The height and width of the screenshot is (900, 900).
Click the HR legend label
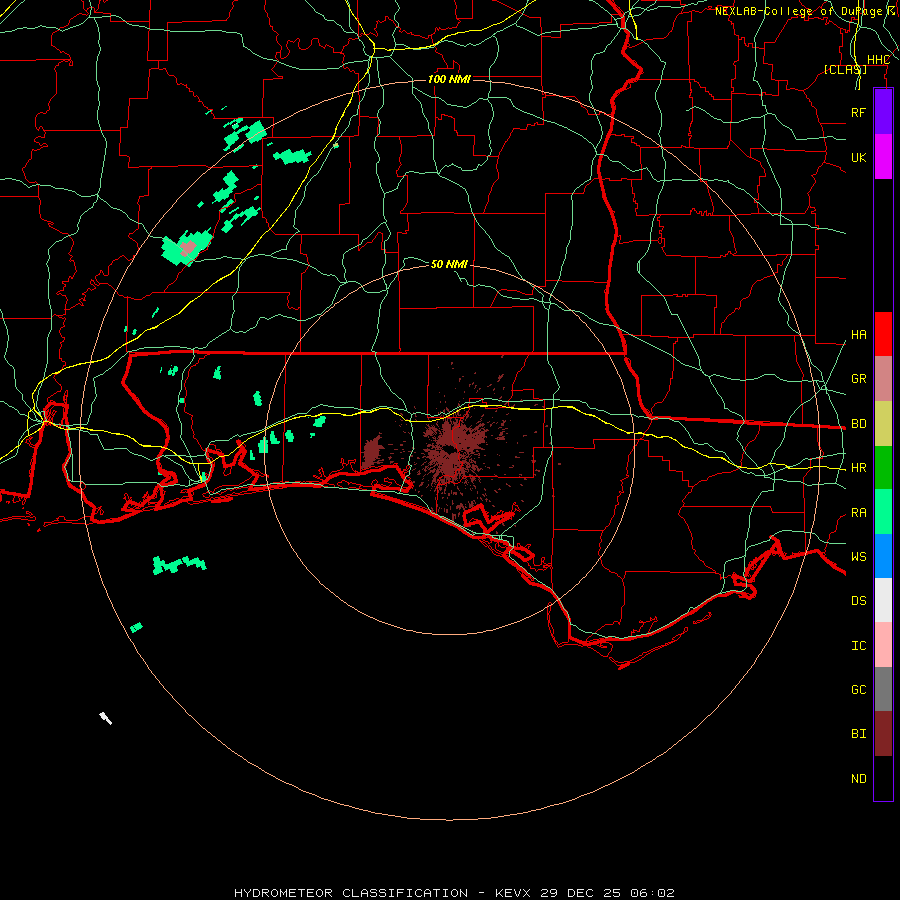[858, 468]
